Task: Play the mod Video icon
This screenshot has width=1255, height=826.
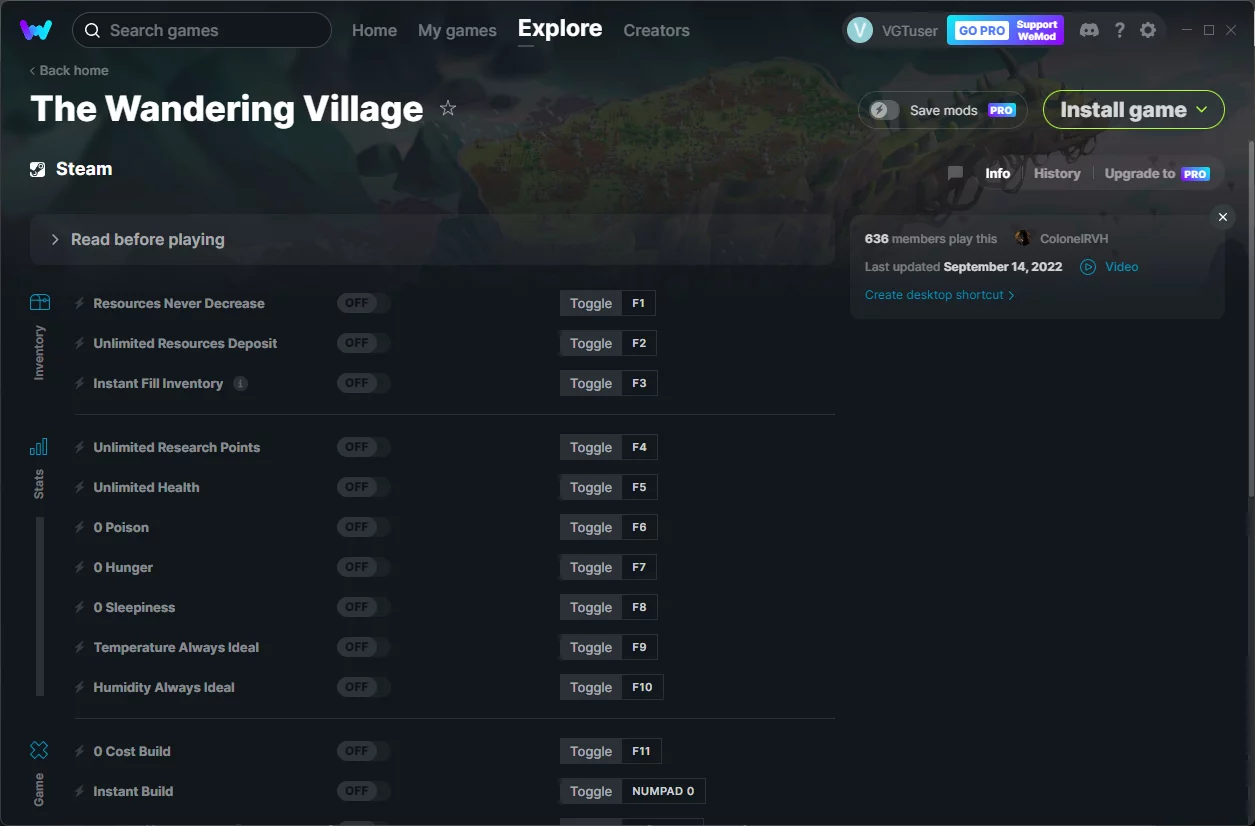Action: point(1088,267)
